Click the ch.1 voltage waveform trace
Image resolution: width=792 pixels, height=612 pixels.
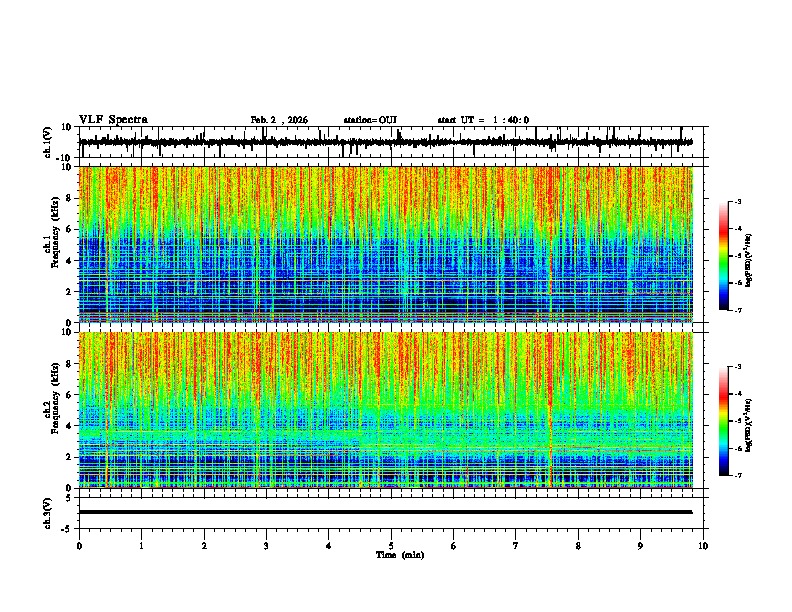pyautogui.click(x=385, y=142)
